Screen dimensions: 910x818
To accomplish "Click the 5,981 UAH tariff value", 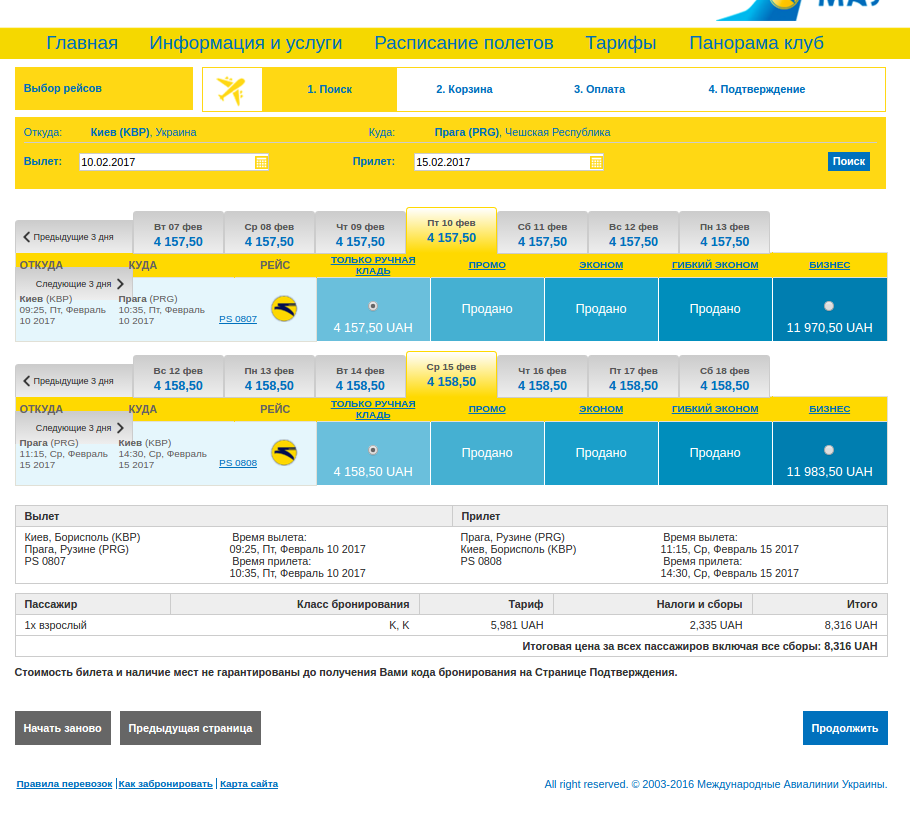I will coord(517,625).
